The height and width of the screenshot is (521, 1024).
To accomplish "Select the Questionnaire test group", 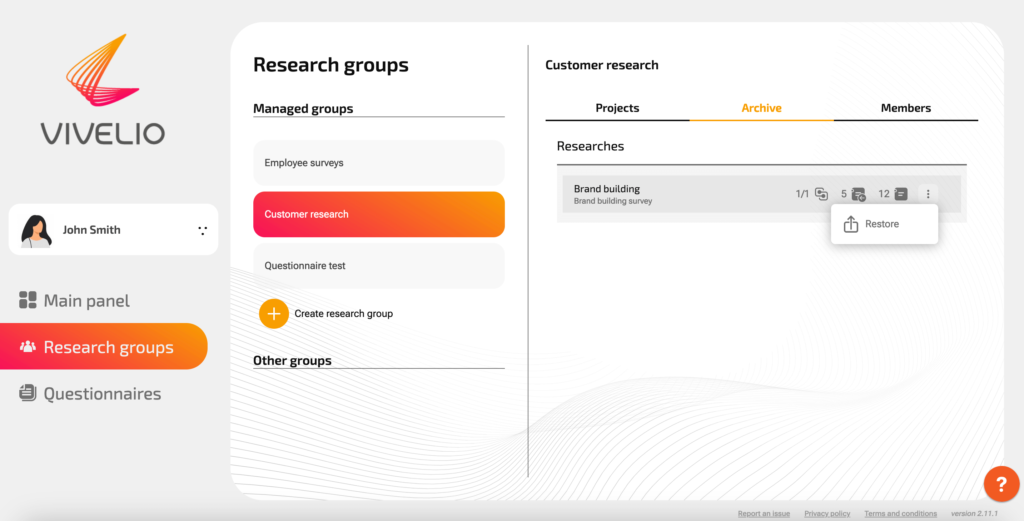I will 379,266.
